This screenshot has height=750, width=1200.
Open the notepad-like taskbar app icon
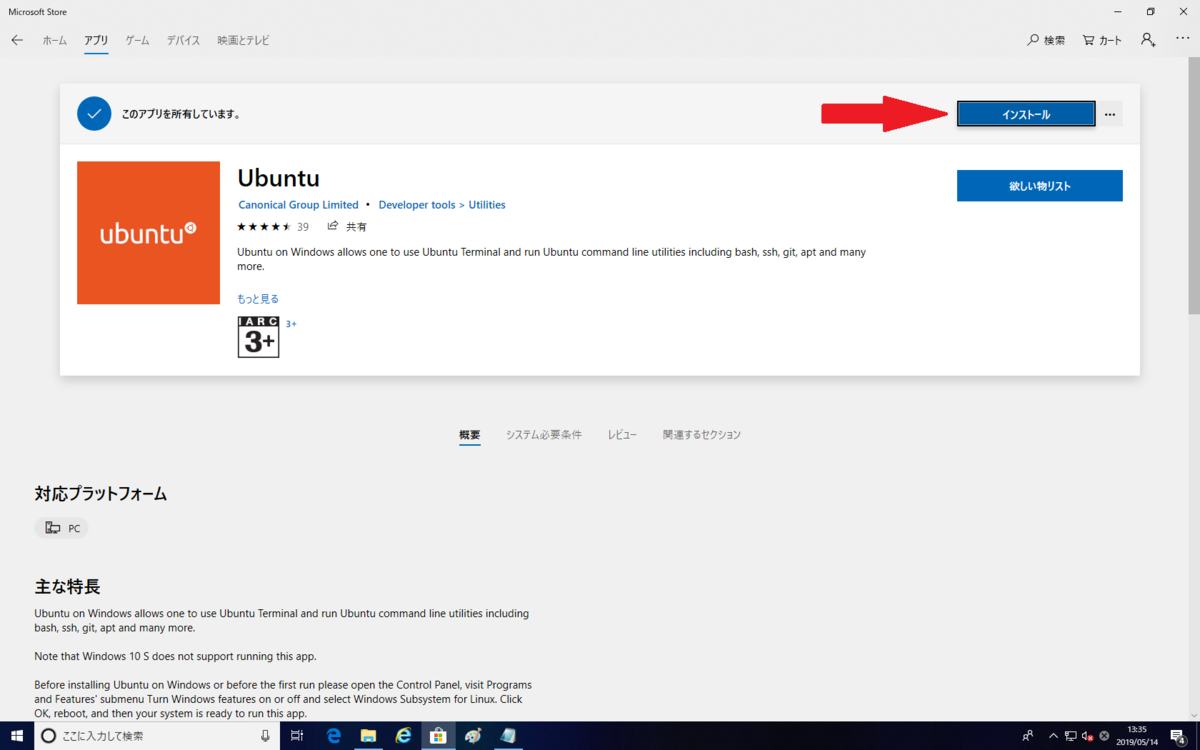(x=508, y=735)
